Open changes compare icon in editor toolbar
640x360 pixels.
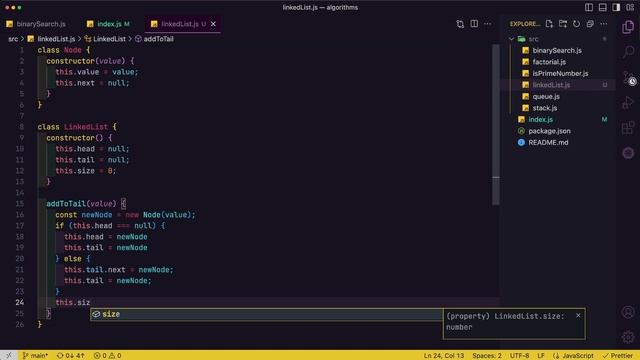[460, 24]
